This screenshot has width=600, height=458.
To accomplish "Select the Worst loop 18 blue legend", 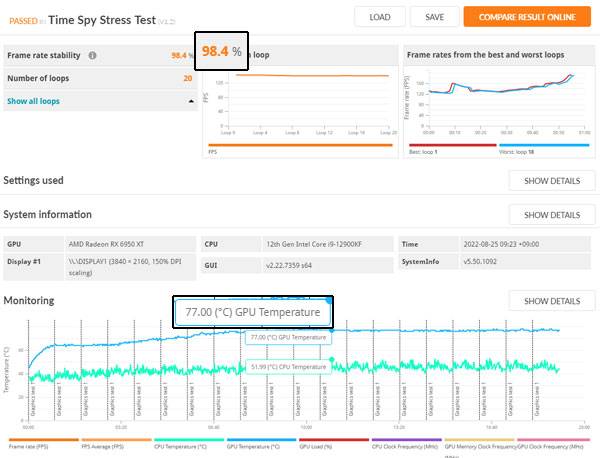I will pos(544,145).
